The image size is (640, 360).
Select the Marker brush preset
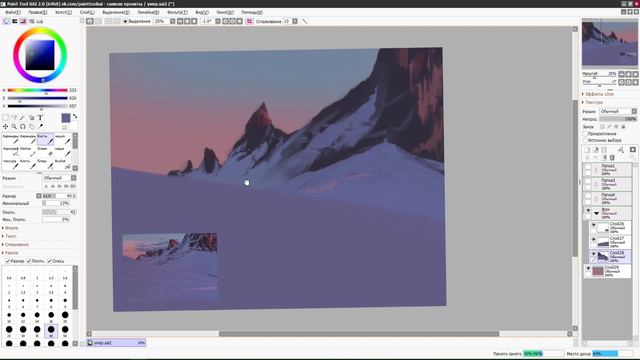(28, 152)
